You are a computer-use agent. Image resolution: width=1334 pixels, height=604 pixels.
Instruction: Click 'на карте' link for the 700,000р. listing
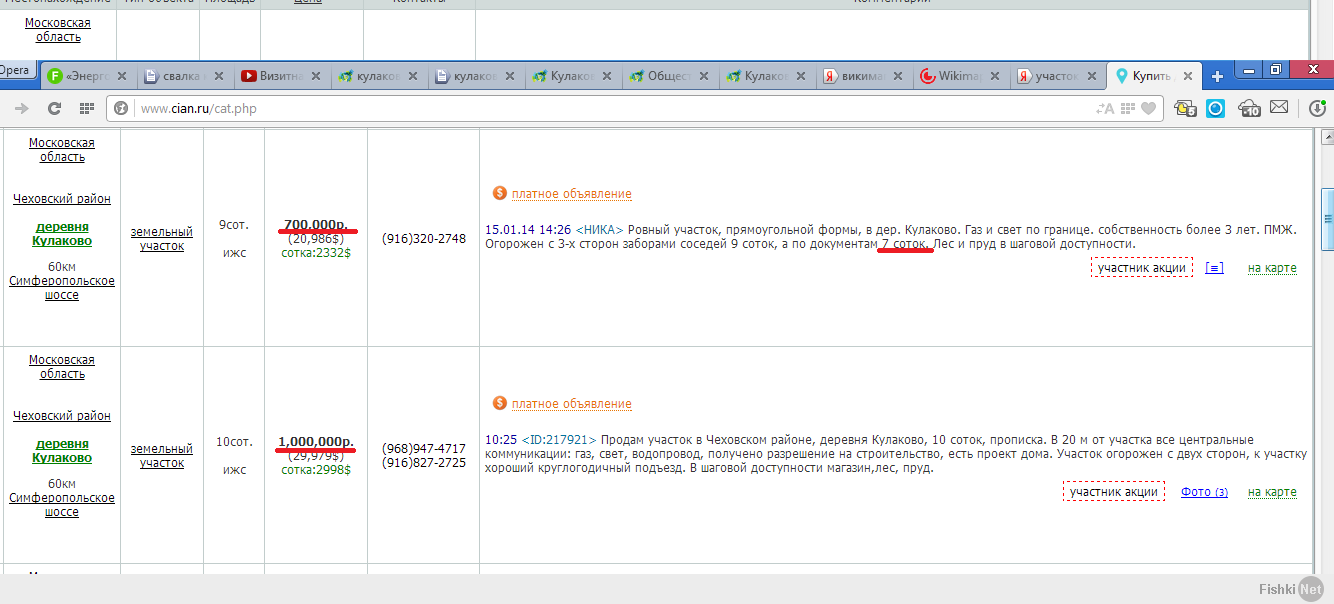coord(1272,268)
